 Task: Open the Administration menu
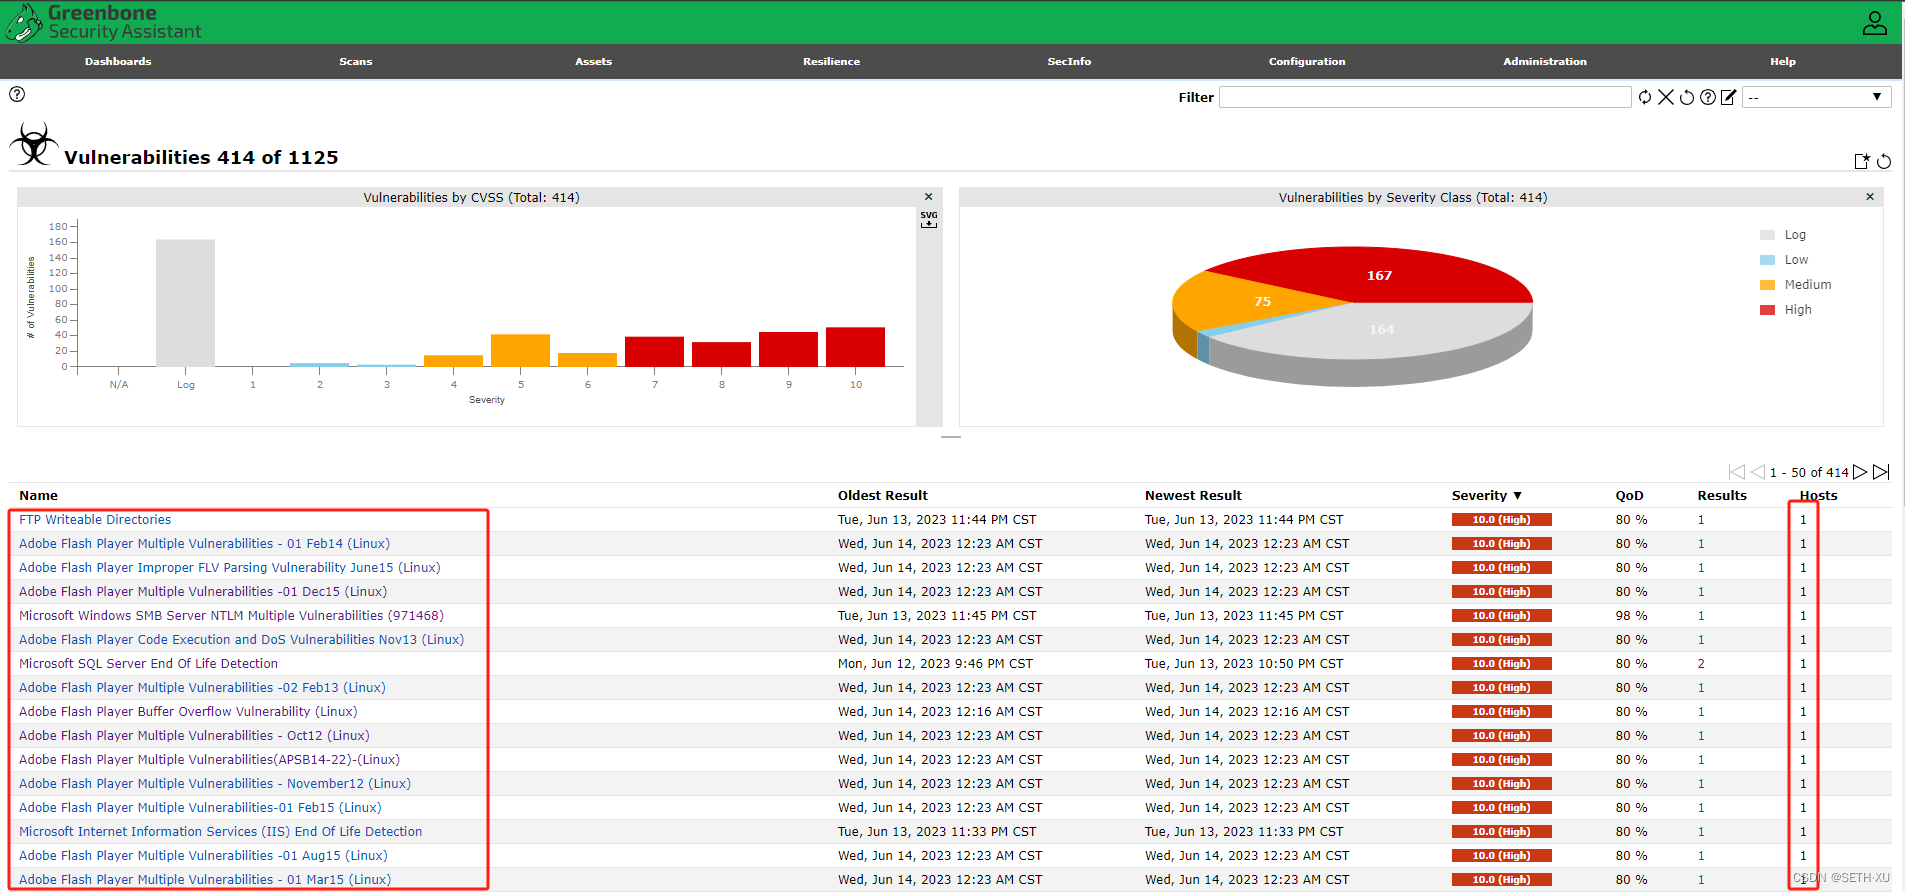[1545, 62]
